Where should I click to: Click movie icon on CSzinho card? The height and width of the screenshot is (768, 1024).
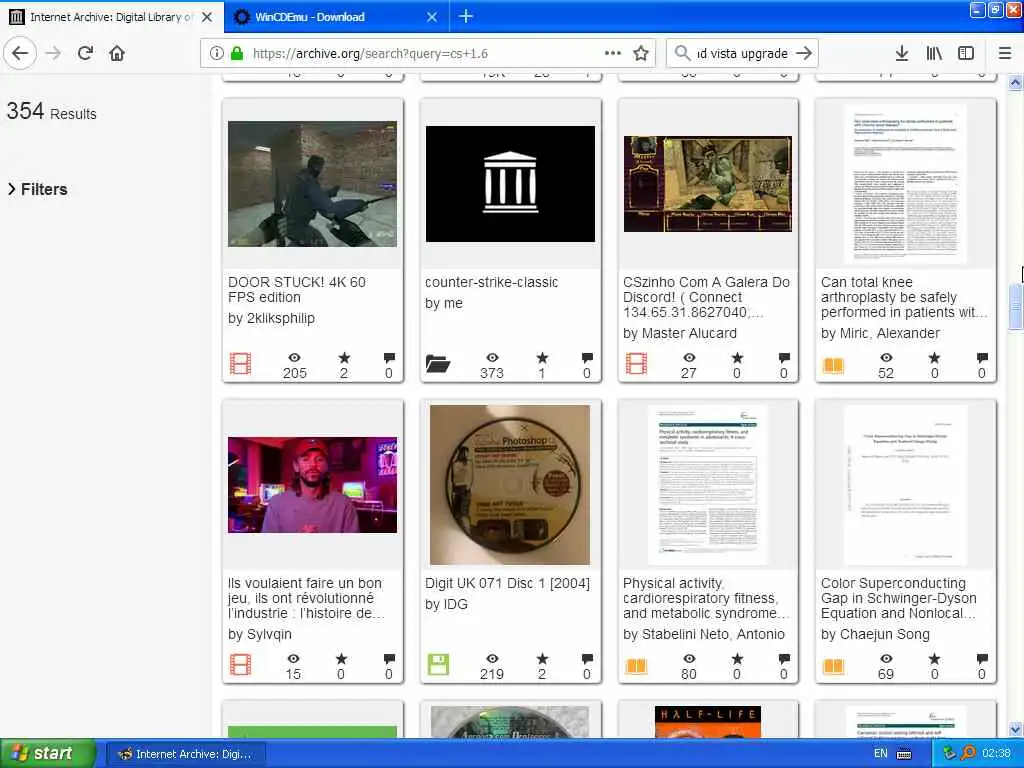click(636, 364)
